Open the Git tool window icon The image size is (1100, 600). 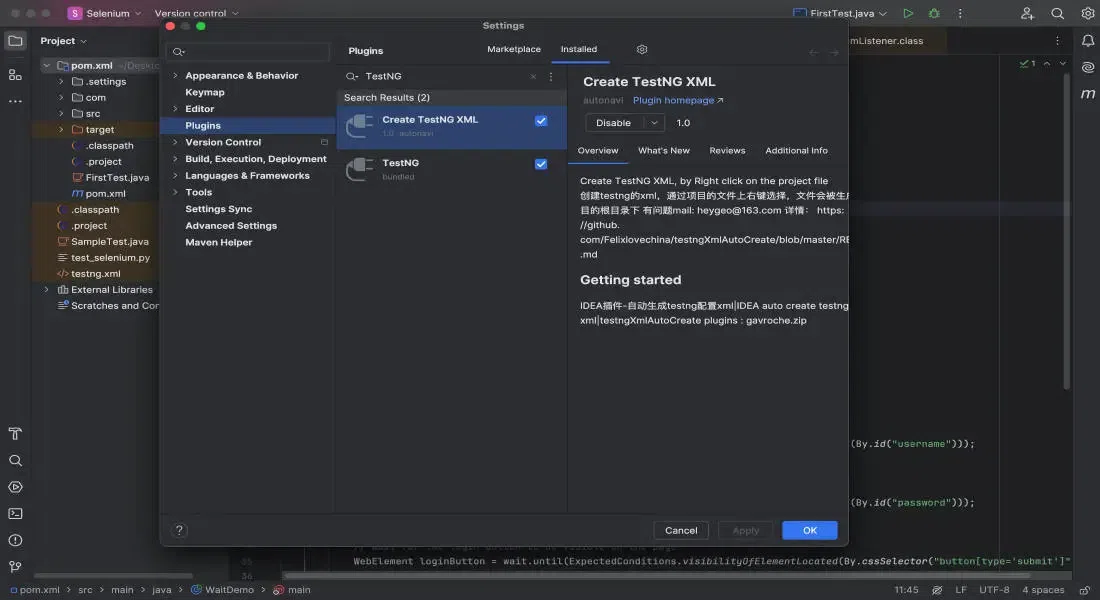coord(15,566)
